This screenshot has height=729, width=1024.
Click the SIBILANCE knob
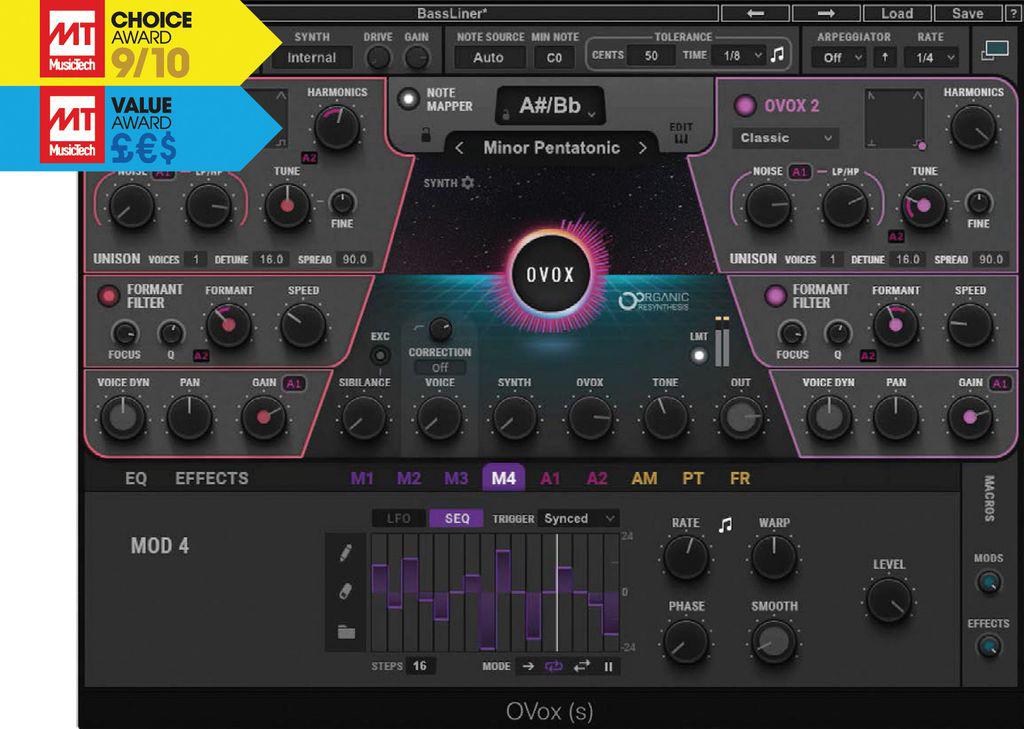point(364,417)
